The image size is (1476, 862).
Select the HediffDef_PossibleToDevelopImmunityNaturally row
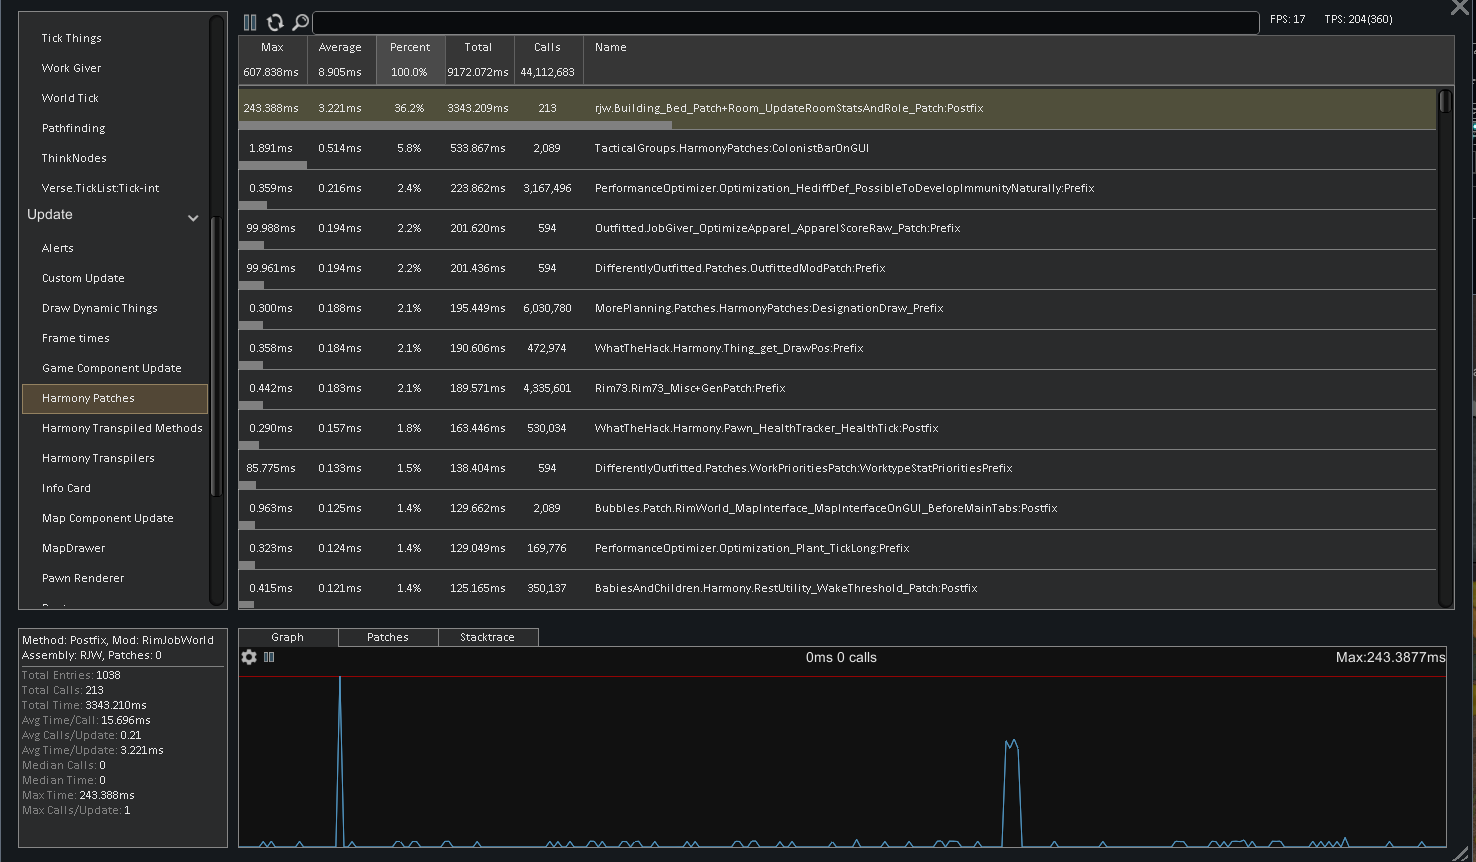[837, 189]
